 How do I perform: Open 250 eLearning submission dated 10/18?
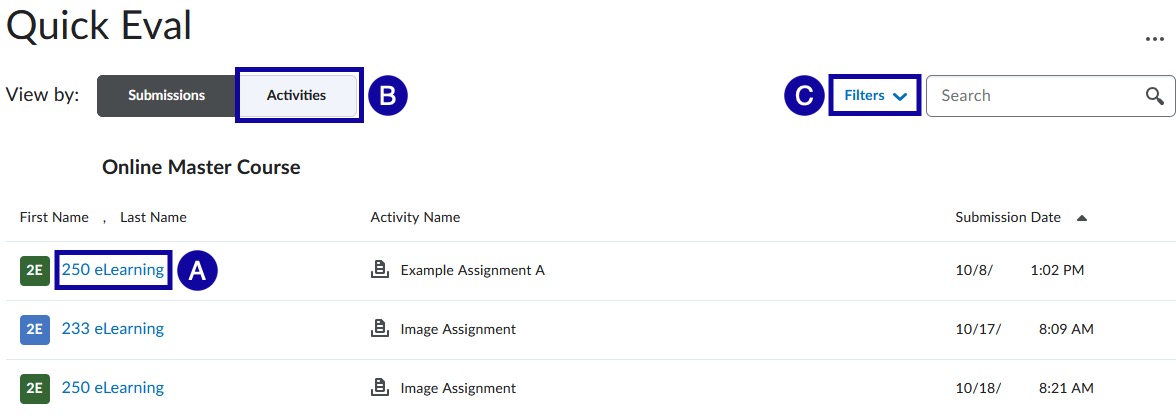coord(113,388)
